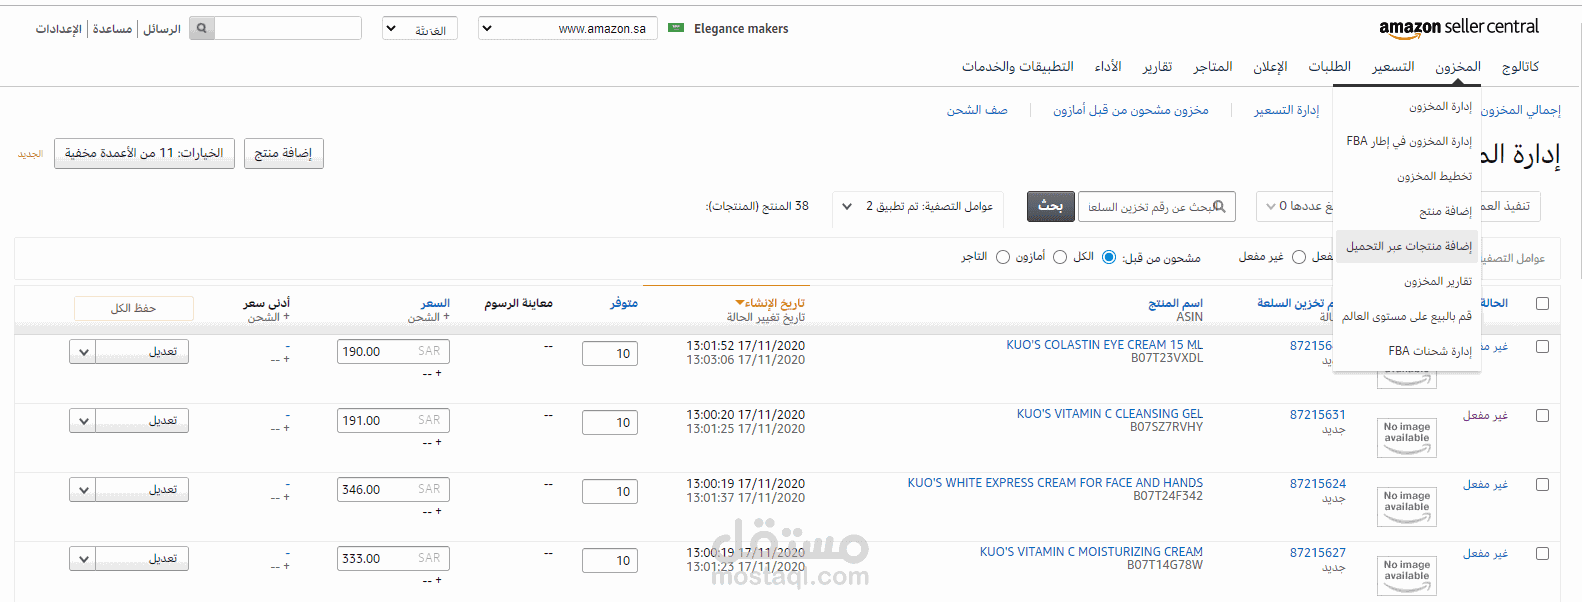
Task: Tick the checkbox for WHITE EXPRESS CREAM row
Action: pos(1542,484)
